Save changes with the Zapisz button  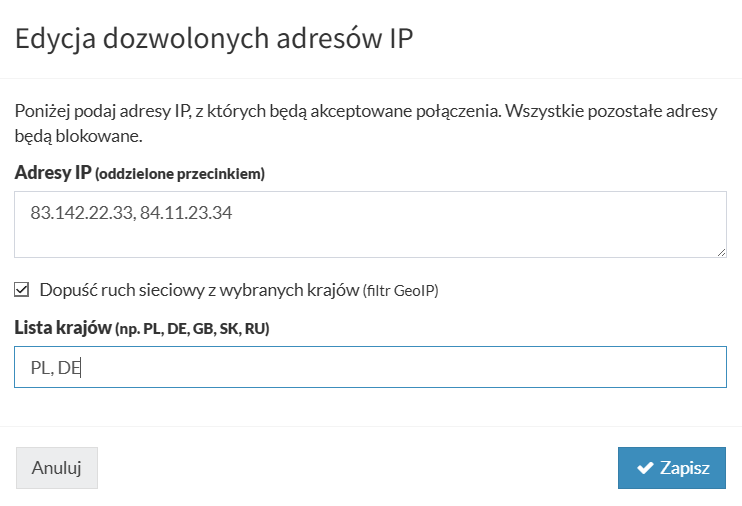[671, 468]
